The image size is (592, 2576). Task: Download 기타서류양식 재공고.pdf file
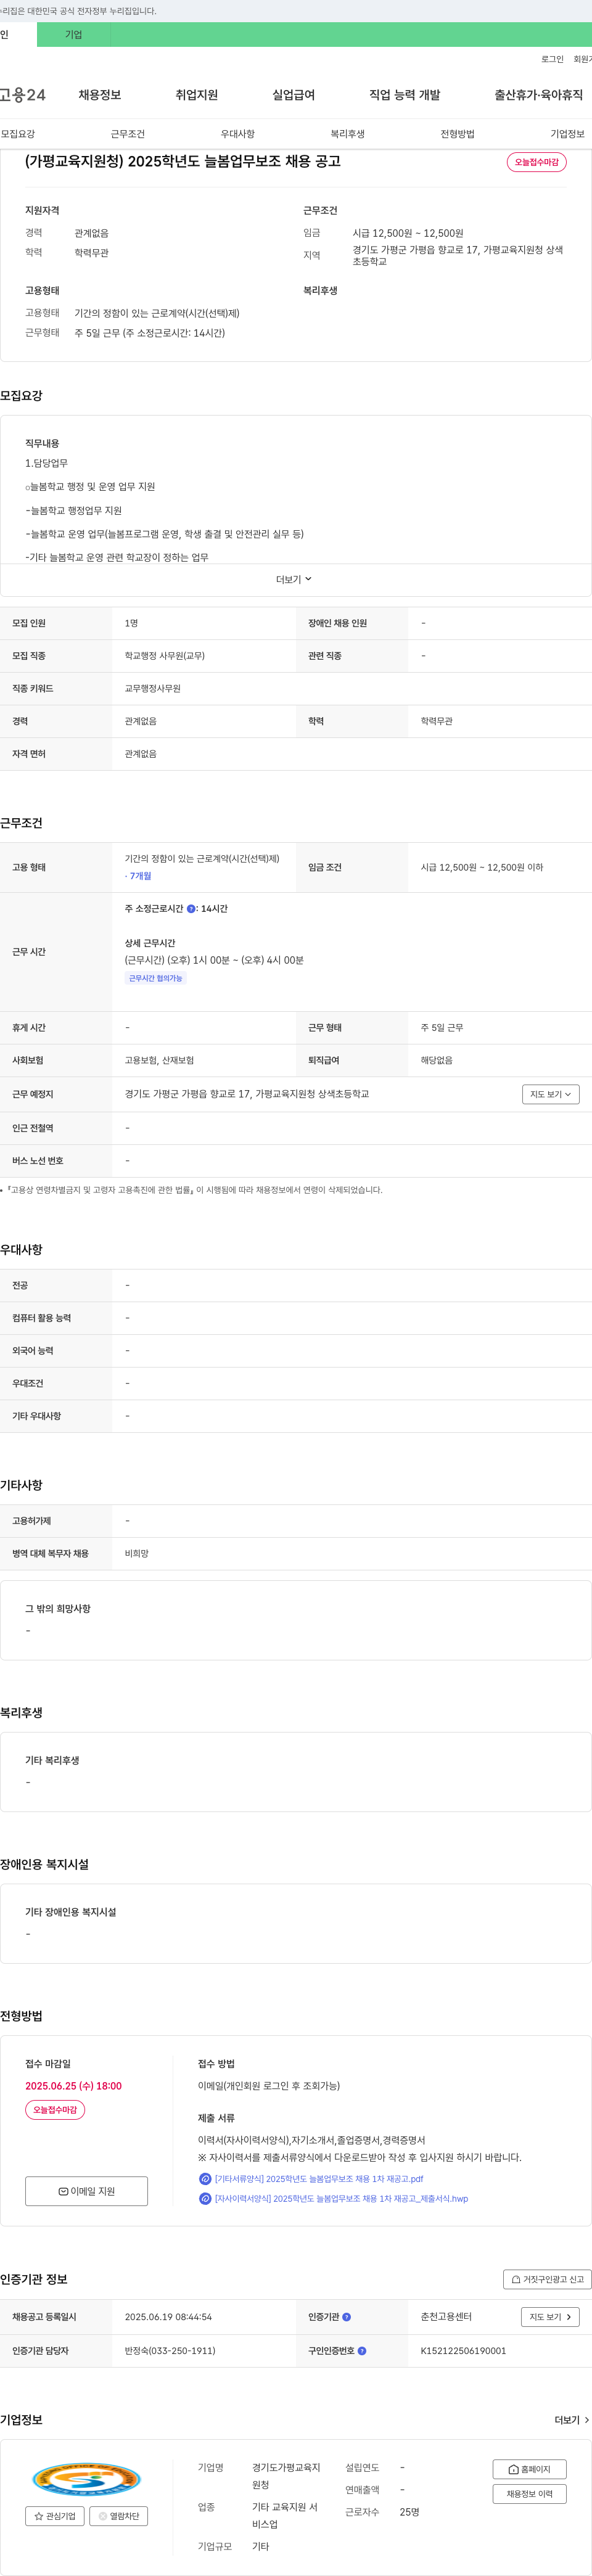[319, 2179]
